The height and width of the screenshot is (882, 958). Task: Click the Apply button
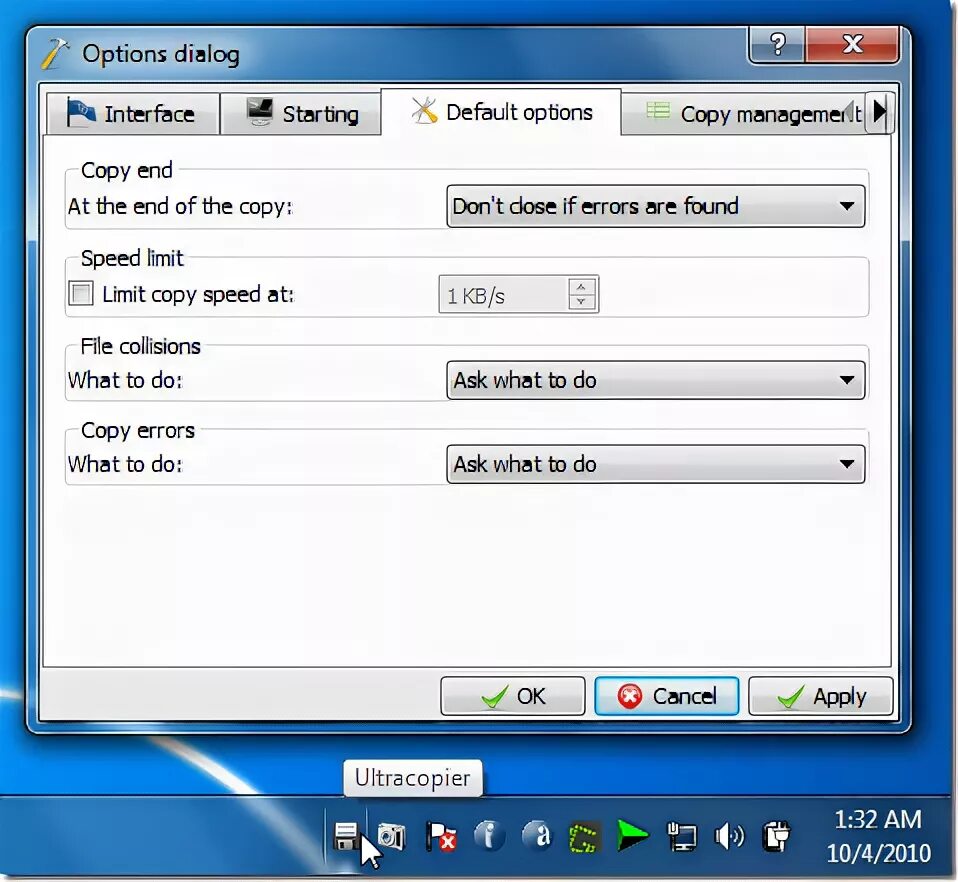(821, 696)
